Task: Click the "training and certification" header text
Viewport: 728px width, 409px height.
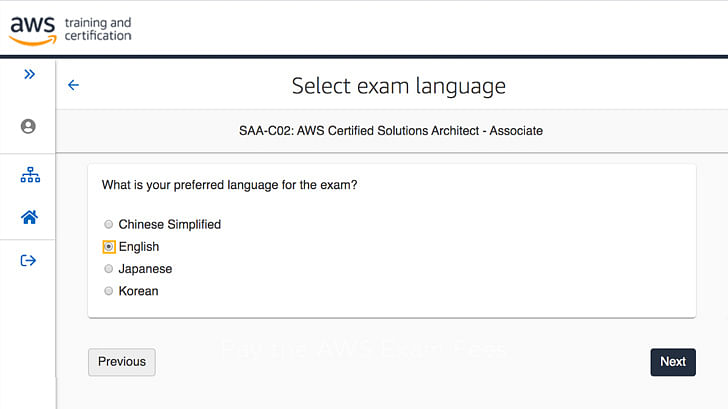Action: (97, 29)
